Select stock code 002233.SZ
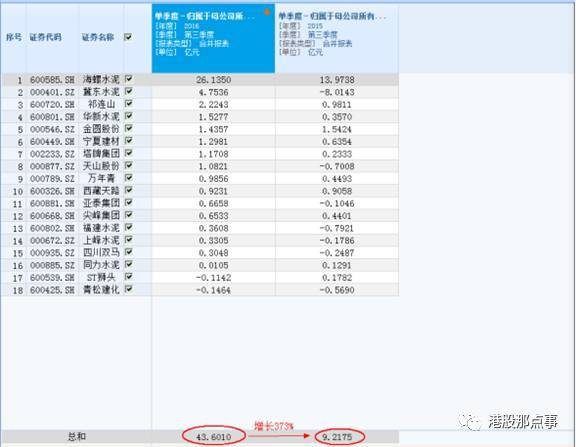576x447 pixels. click(52, 154)
